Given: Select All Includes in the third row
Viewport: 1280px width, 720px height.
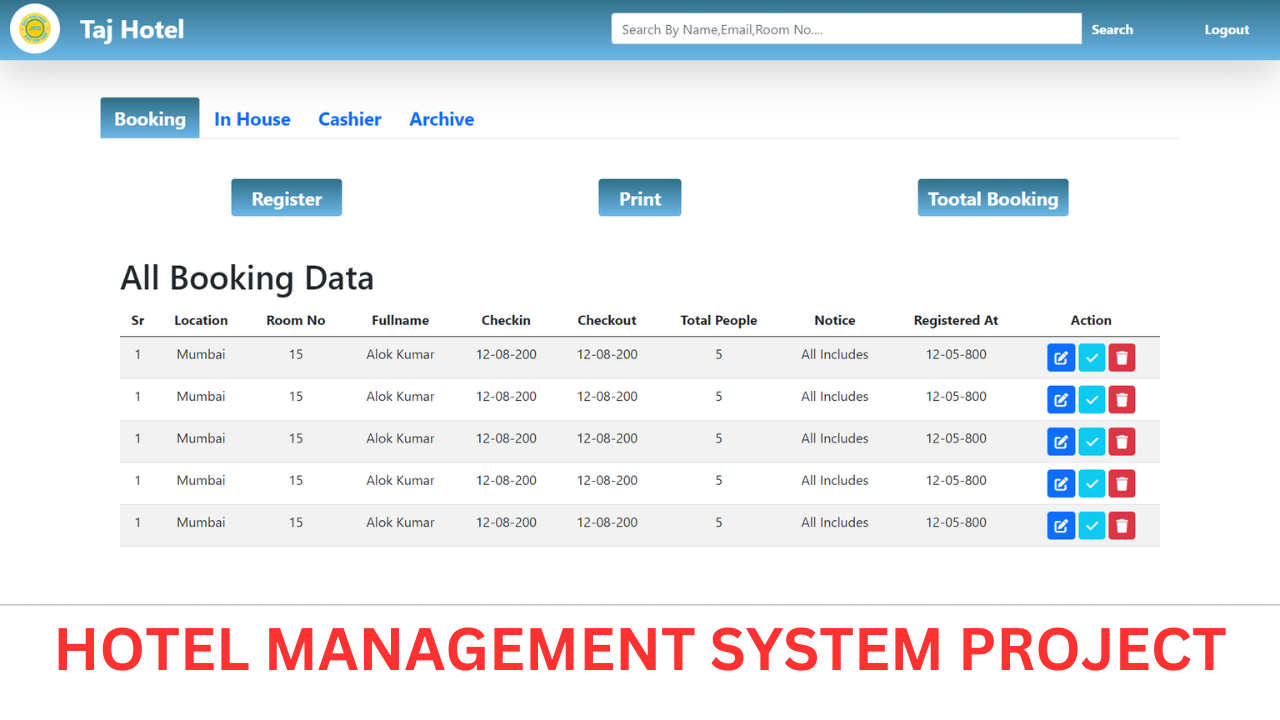Looking at the screenshot, I should click(x=835, y=438).
